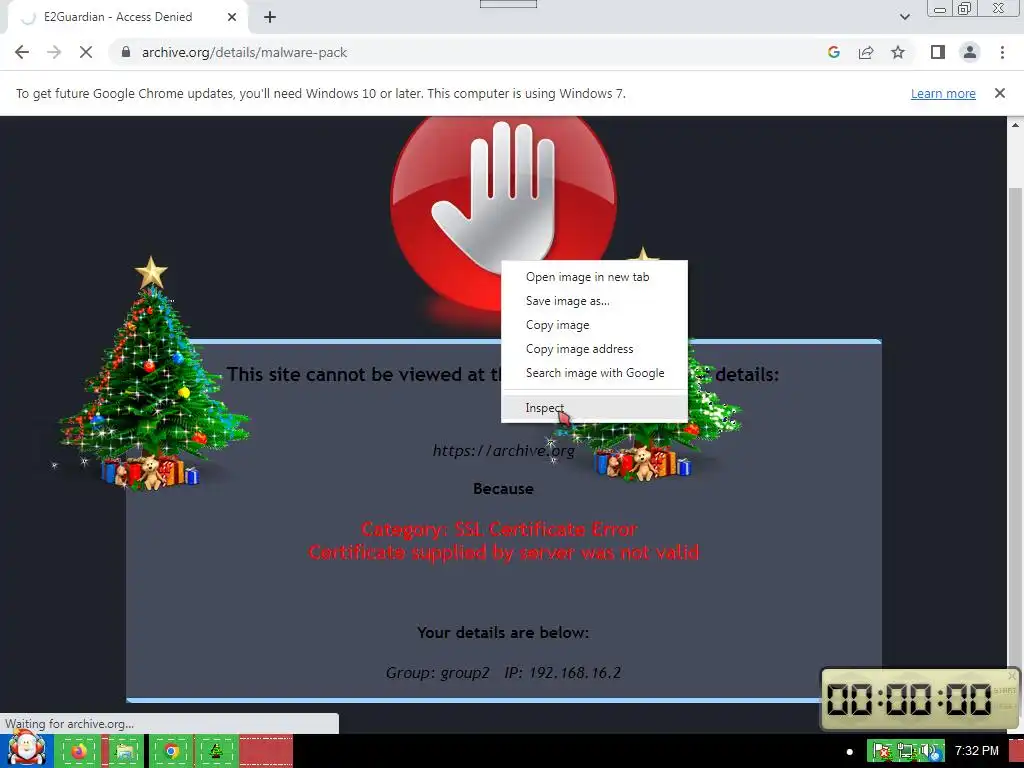Choose Open image in new tab
This screenshot has height=768, width=1024.
pyautogui.click(x=594, y=277)
